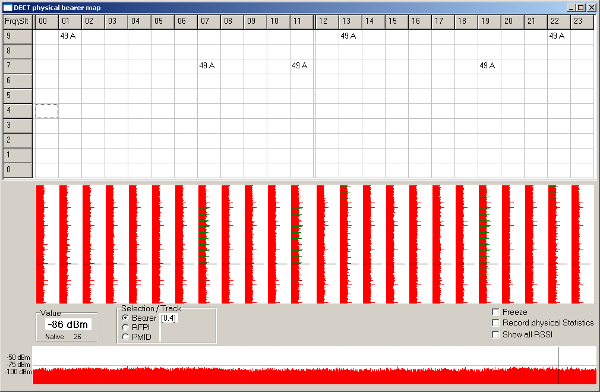This screenshot has height=392, width=600.
Task: Select slot column header 22
Action: click(x=559, y=22)
